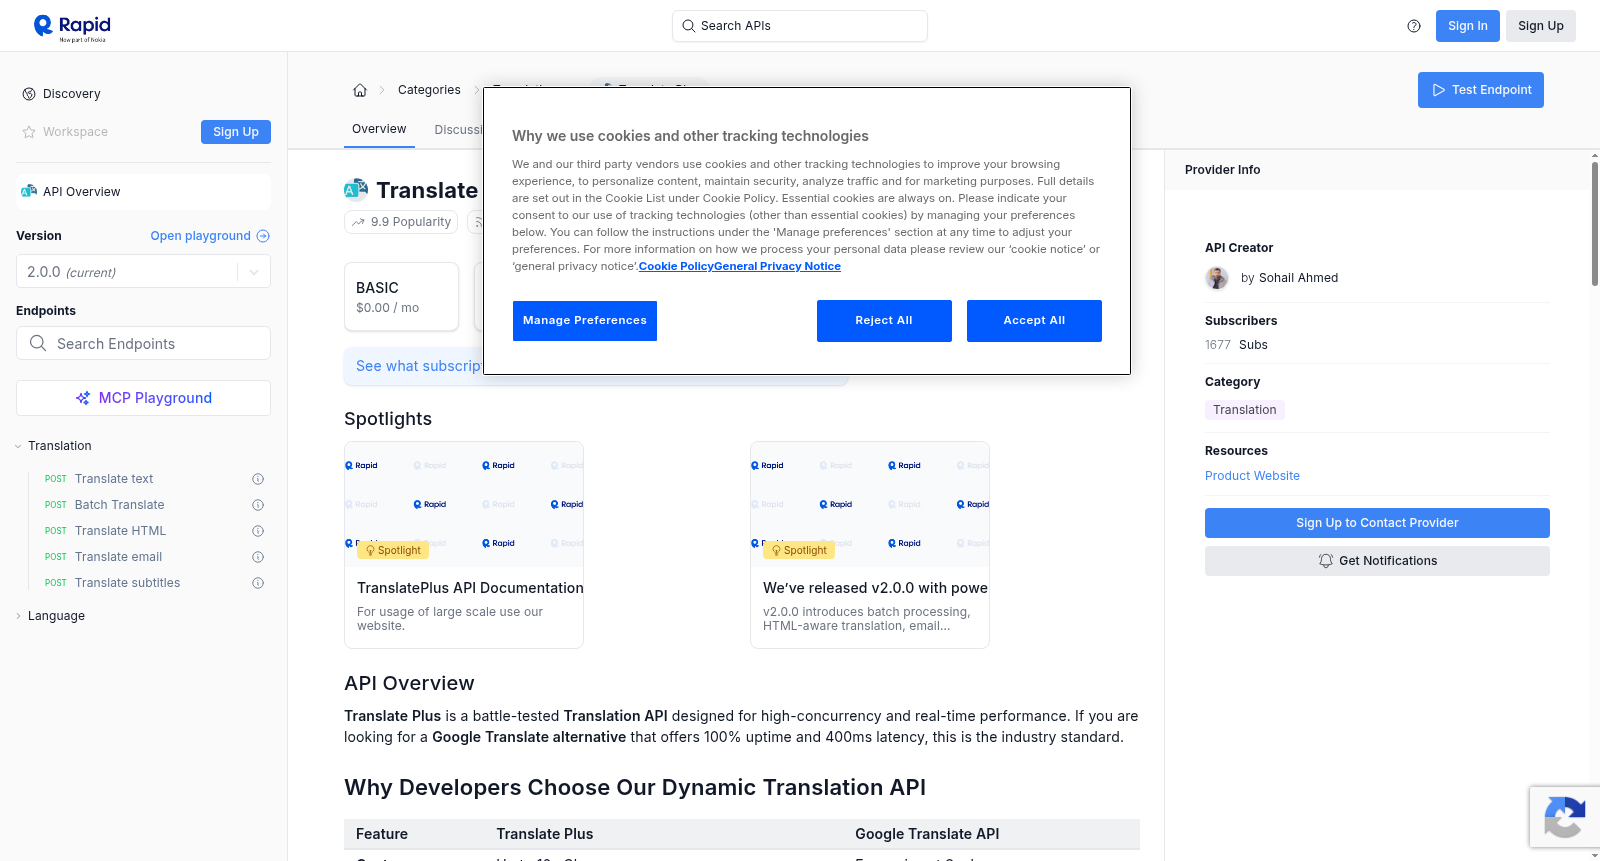Select the BASIC pricing plan card

click(x=401, y=297)
